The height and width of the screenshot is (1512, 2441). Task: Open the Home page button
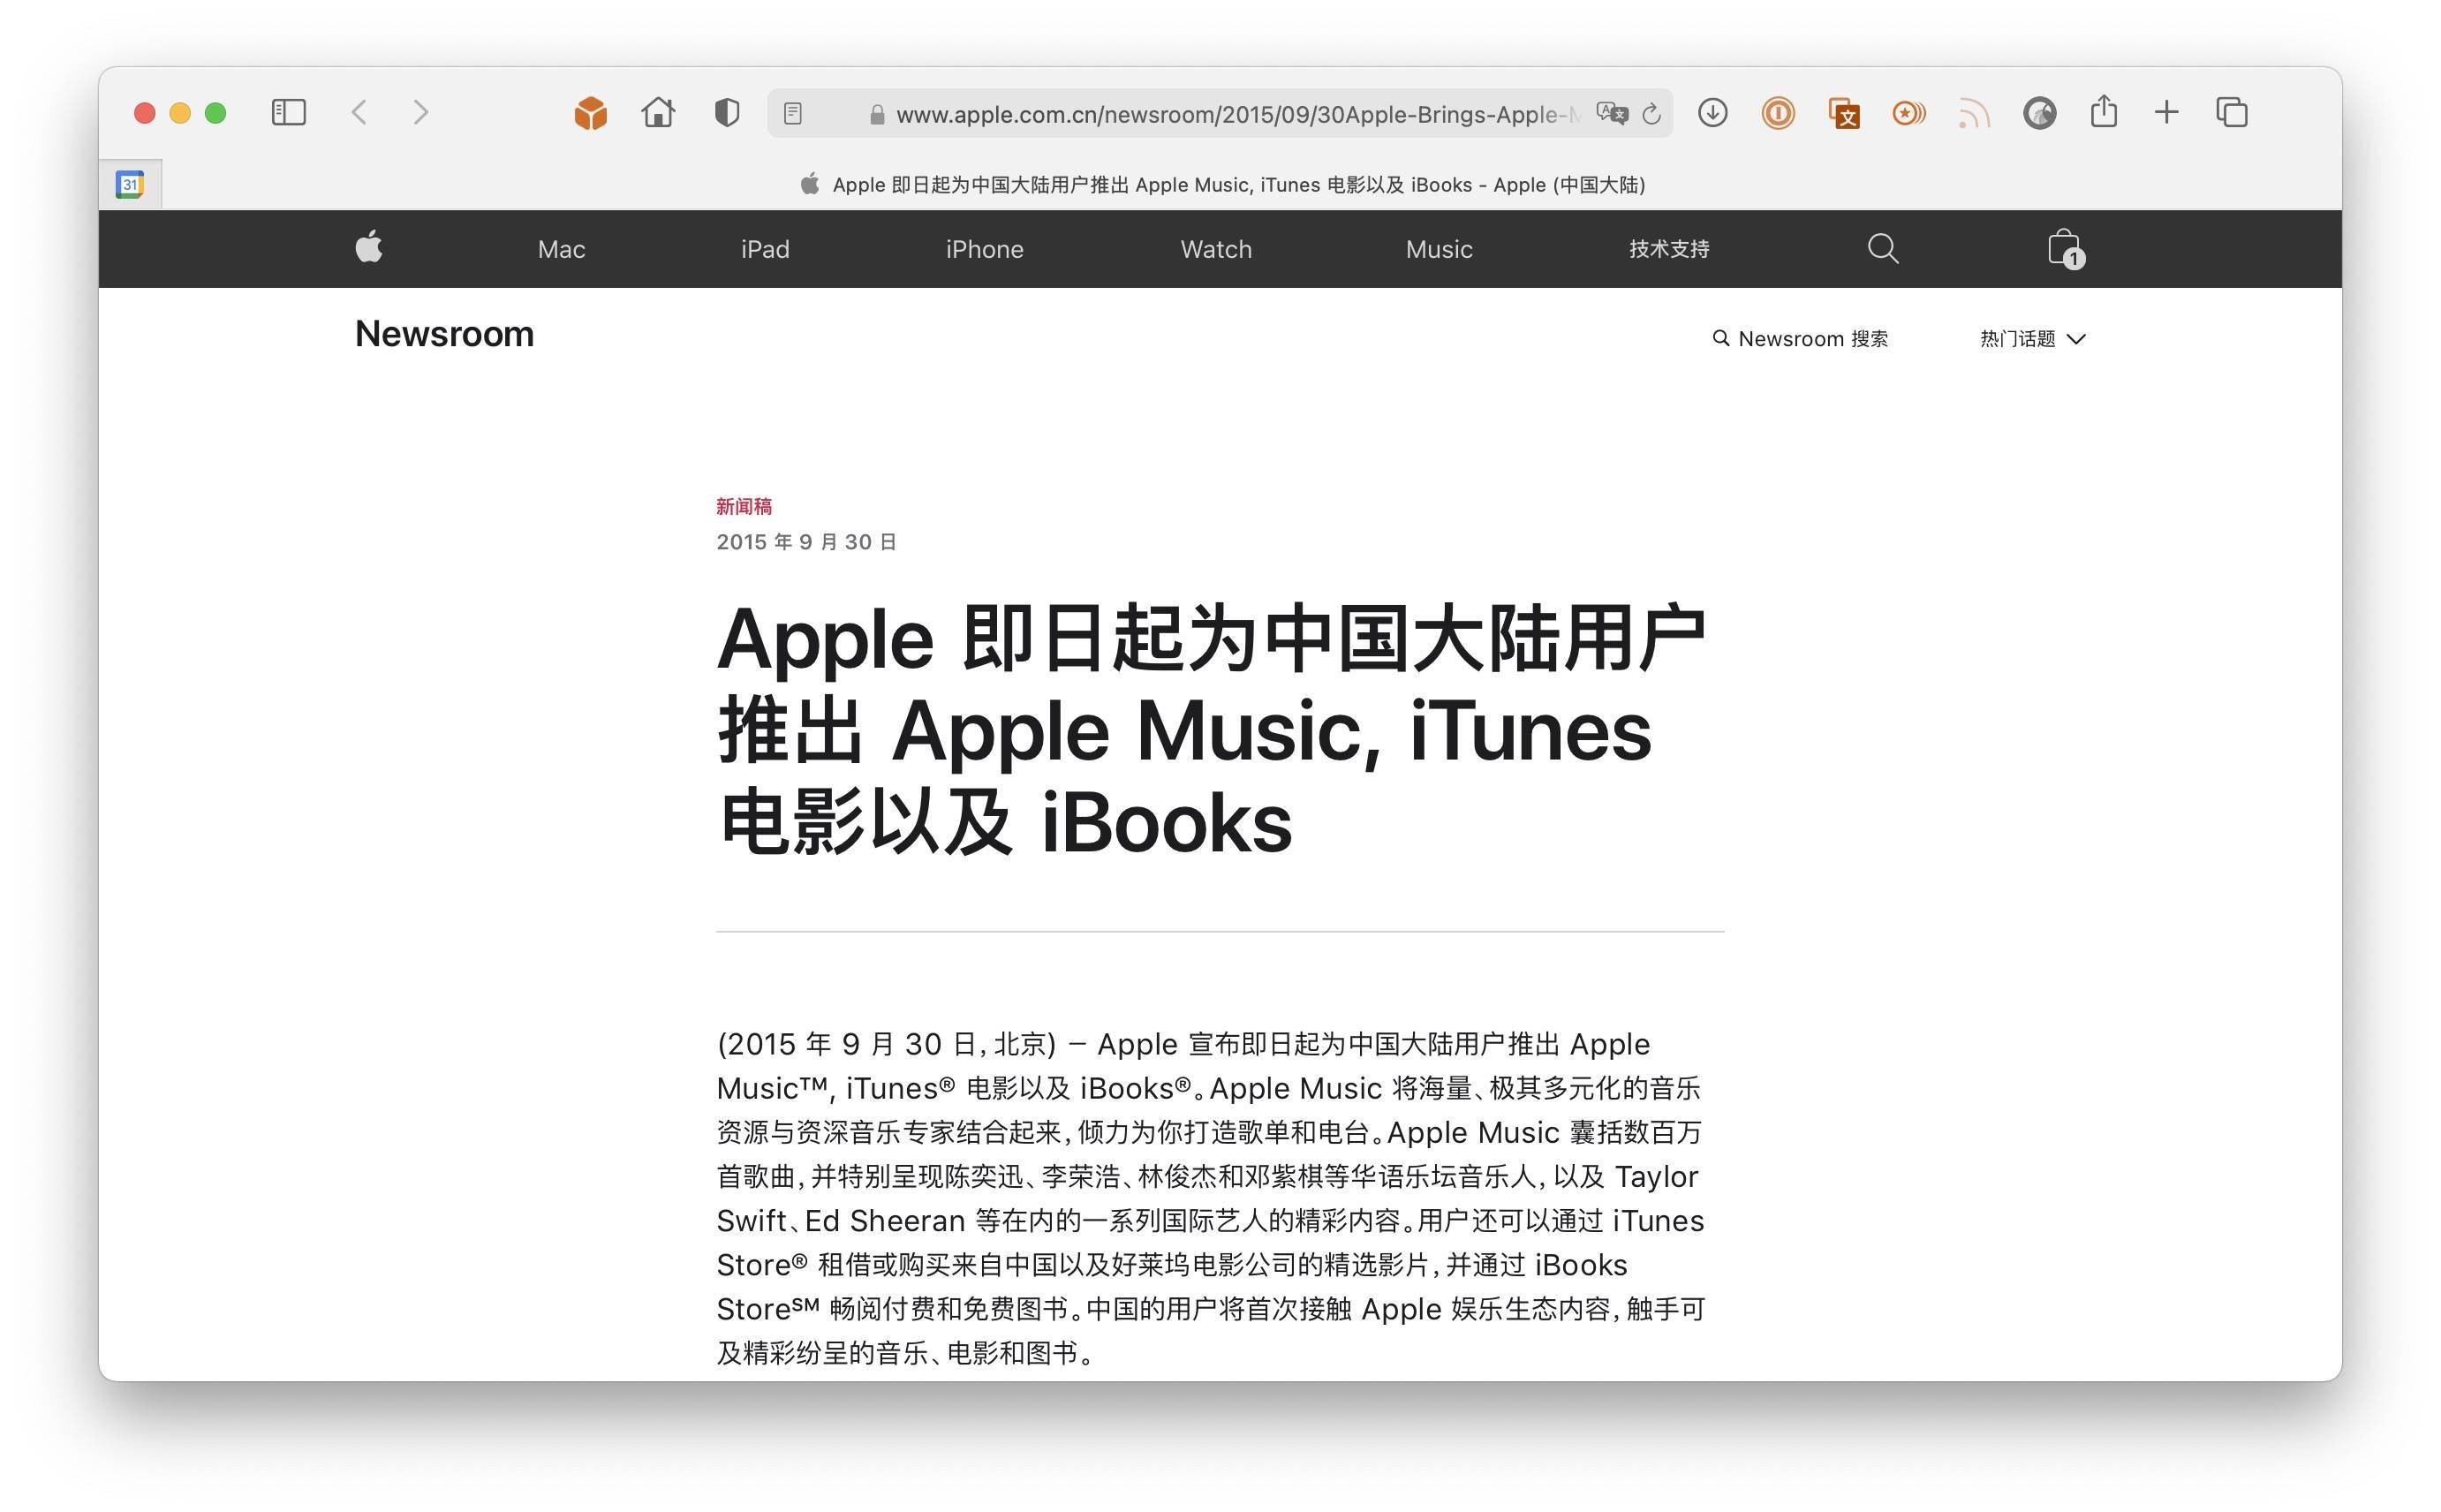(x=658, y=113)
